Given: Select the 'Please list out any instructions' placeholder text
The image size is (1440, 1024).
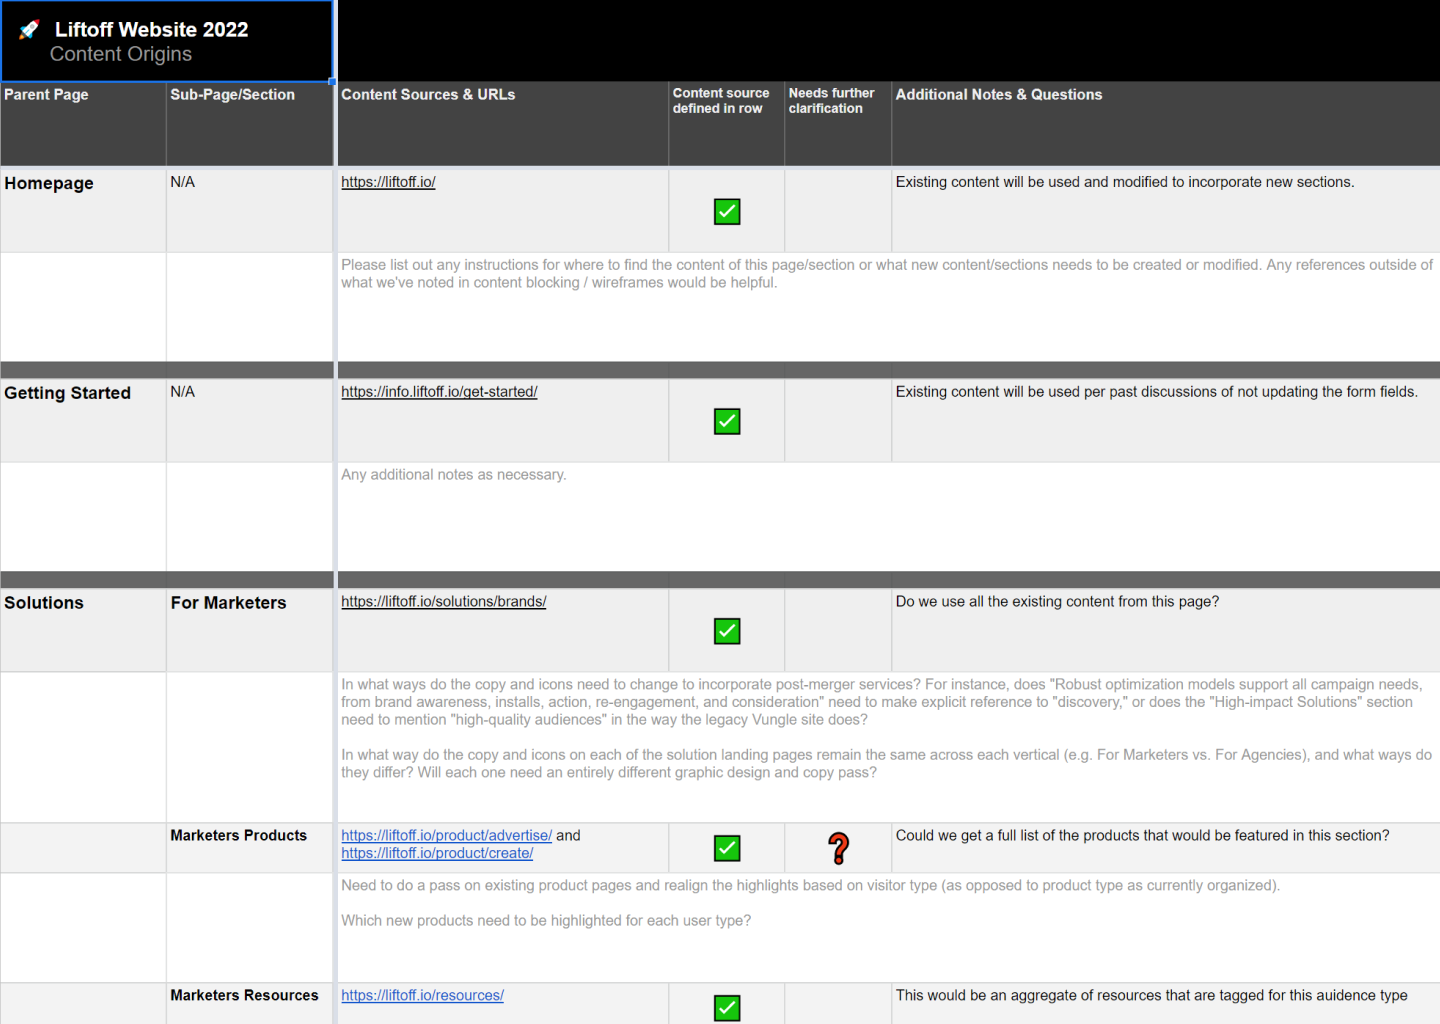Looking at the screenshot, I should [887, 274].
